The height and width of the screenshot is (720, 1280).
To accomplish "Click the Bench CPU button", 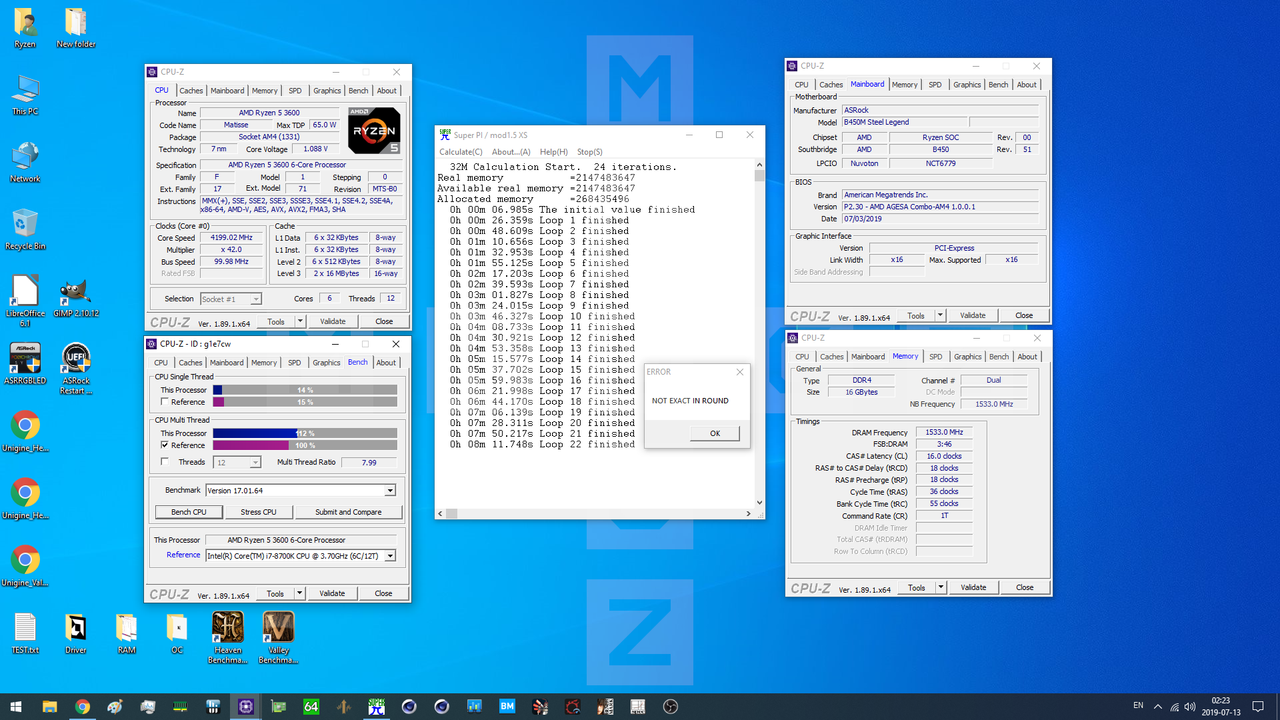I will pyautogui.click(x=188, y=511).
